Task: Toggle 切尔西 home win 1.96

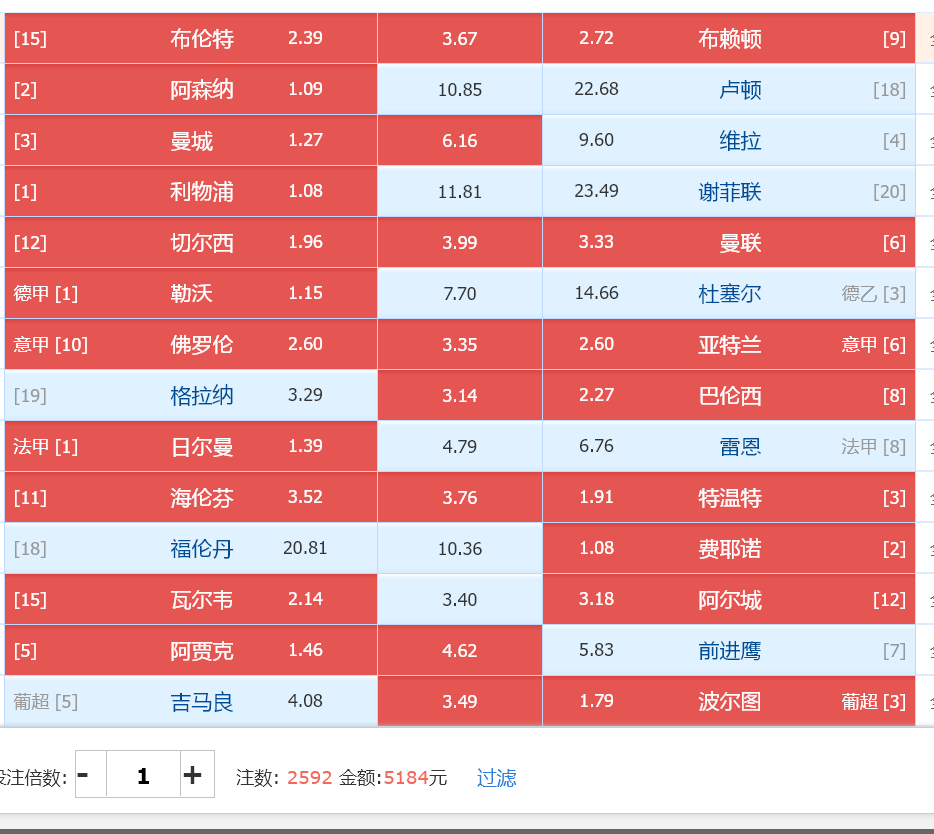Action: point(191,242)
